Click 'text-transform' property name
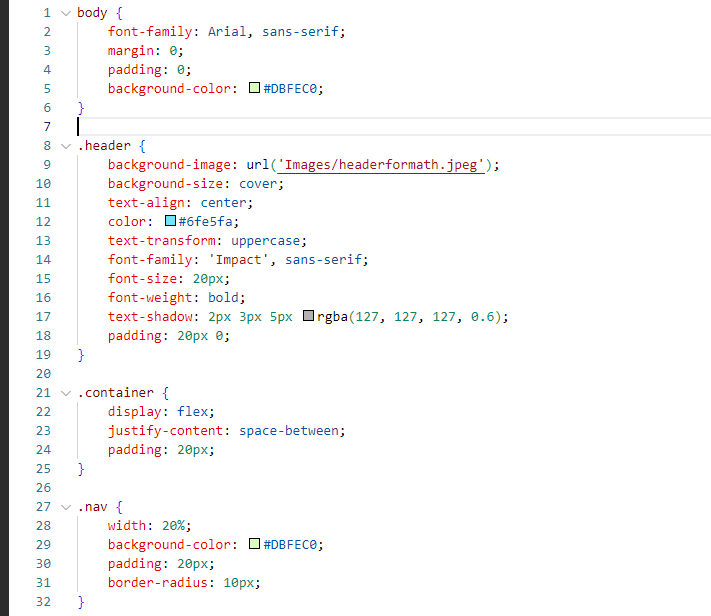711x616 pixels. coord(161,241)
